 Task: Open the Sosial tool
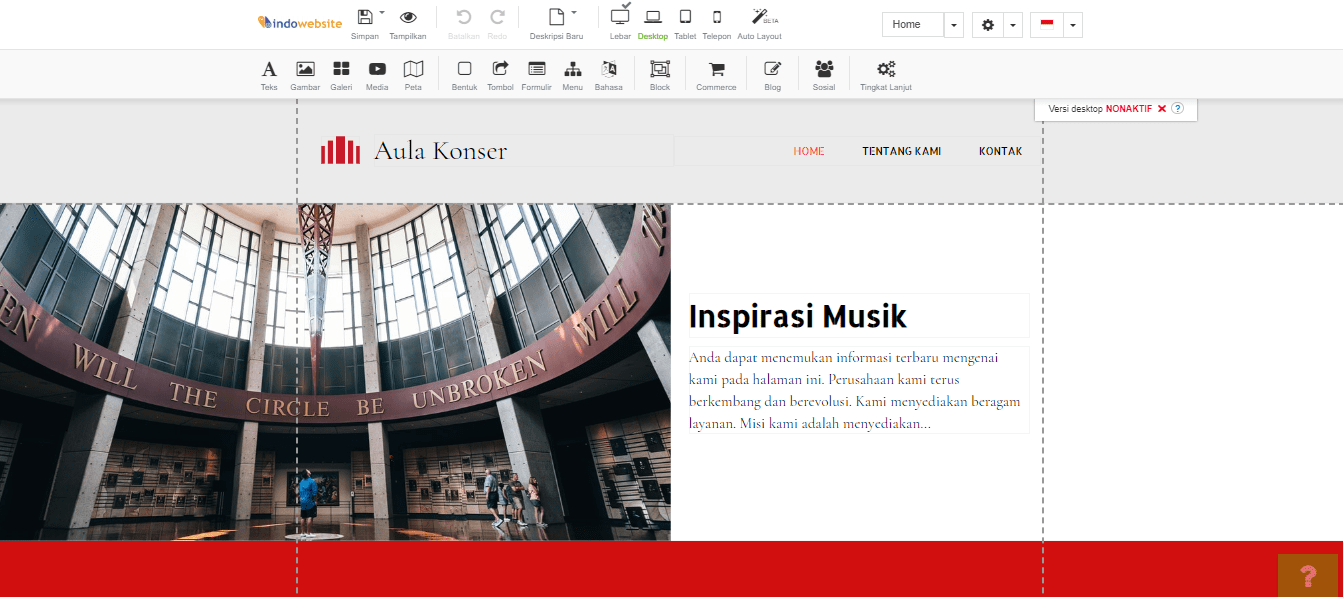point(824,75)
